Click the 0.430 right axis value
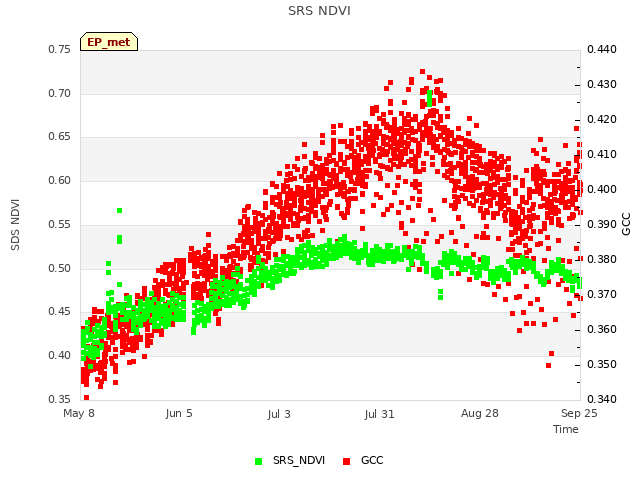This screenshot has width=640, height=480. pyautogui.click(x=602, y=84)
